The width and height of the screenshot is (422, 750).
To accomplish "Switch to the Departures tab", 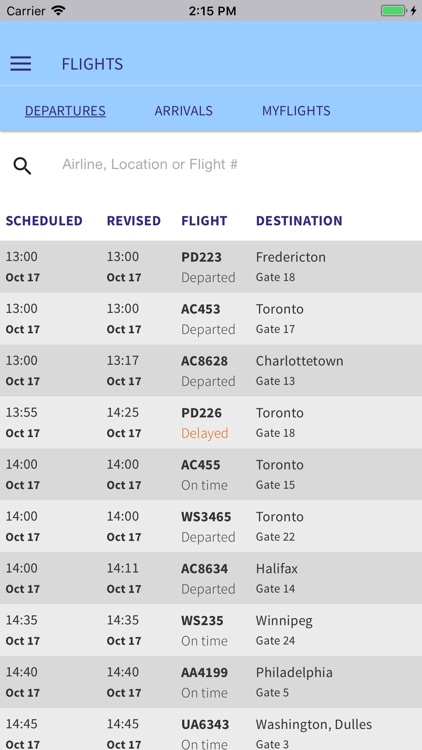I will click(65, 110).
